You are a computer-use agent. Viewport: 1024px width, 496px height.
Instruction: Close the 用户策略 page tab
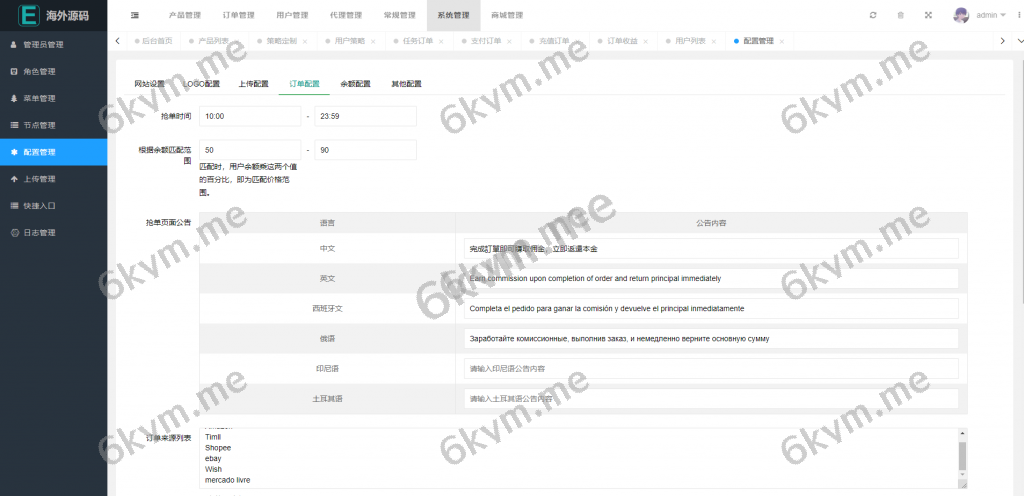pos(373,41)
